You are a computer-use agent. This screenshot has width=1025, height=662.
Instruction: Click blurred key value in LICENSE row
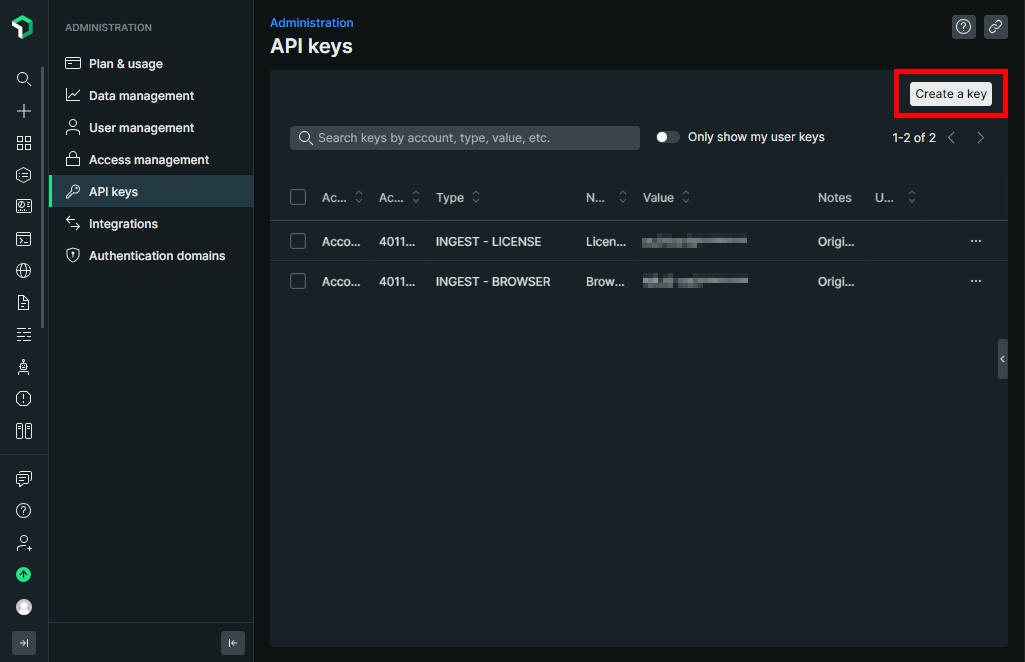[694, 241]
